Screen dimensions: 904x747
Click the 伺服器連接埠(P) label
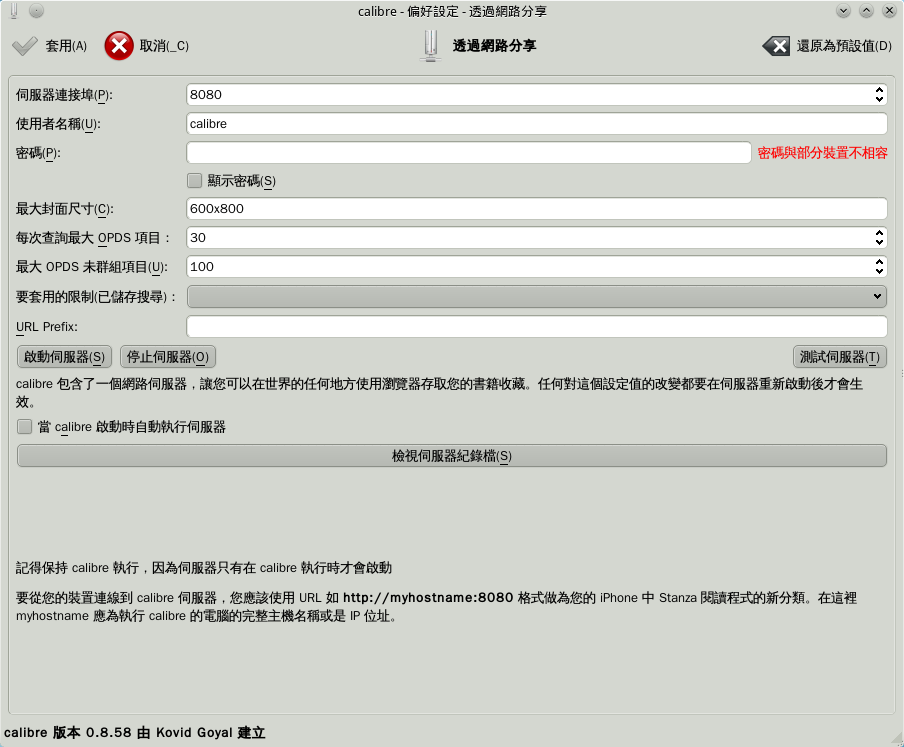64,95
